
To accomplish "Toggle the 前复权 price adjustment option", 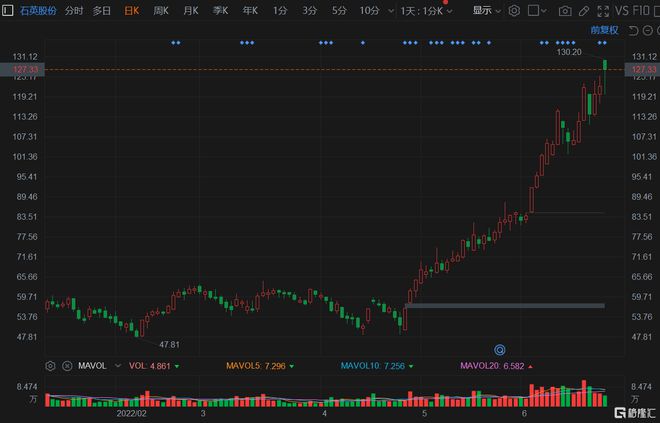I will [x=604, y=30].
